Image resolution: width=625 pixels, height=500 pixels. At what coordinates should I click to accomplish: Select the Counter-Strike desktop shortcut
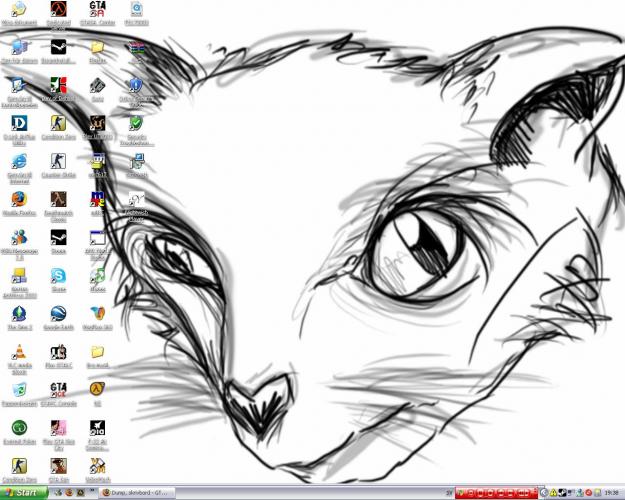(58, 162)
